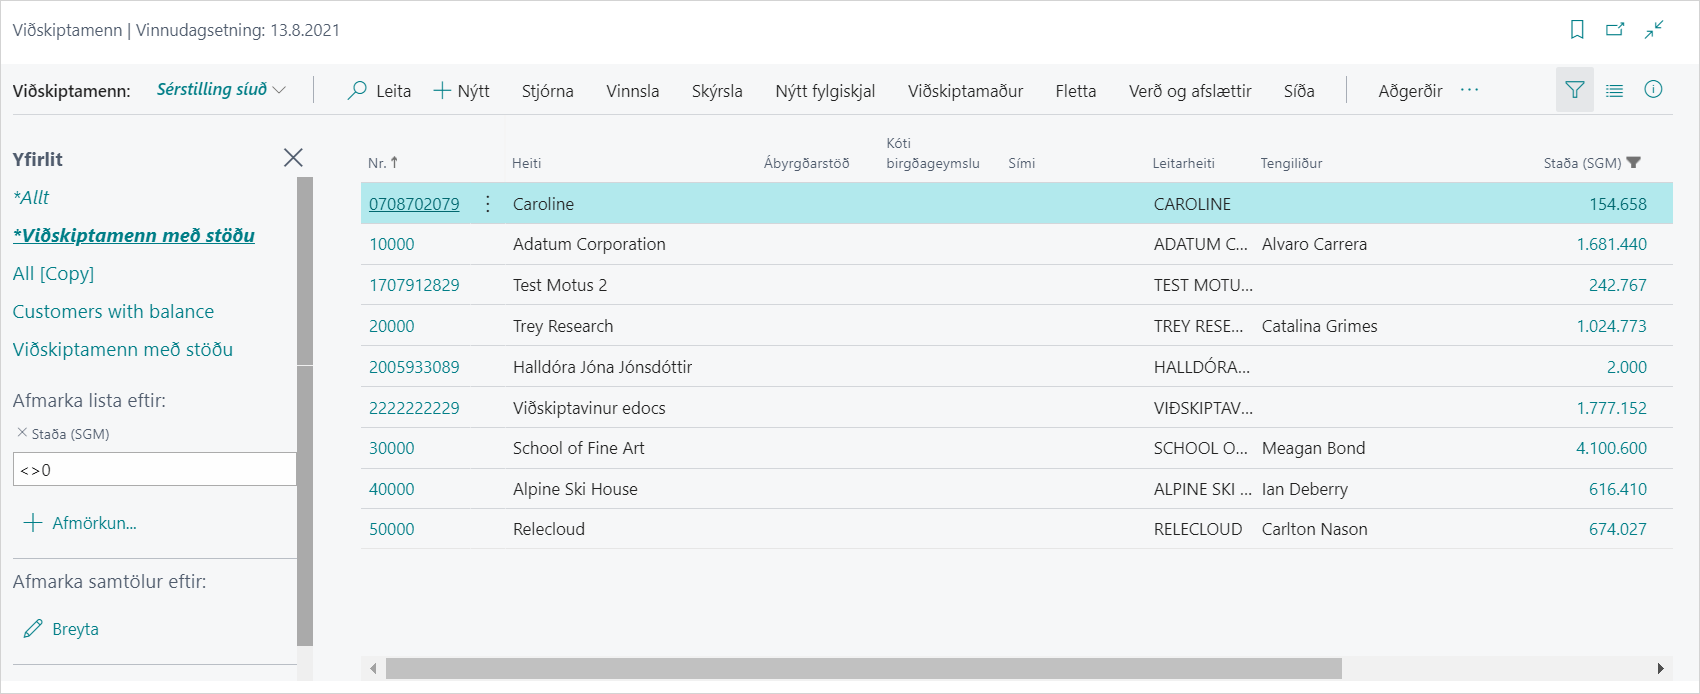Viewport: 1700px width, 694px height.
Task: Show more options for Caroline row
Action: [487, 204]
